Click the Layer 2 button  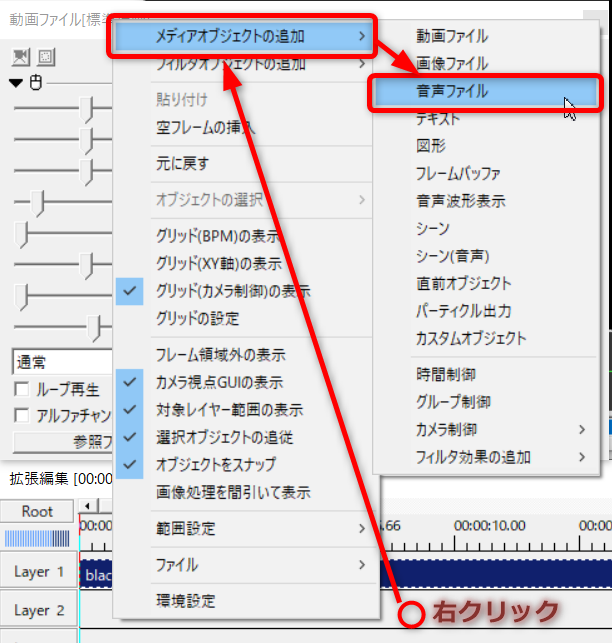pos(38,610)
